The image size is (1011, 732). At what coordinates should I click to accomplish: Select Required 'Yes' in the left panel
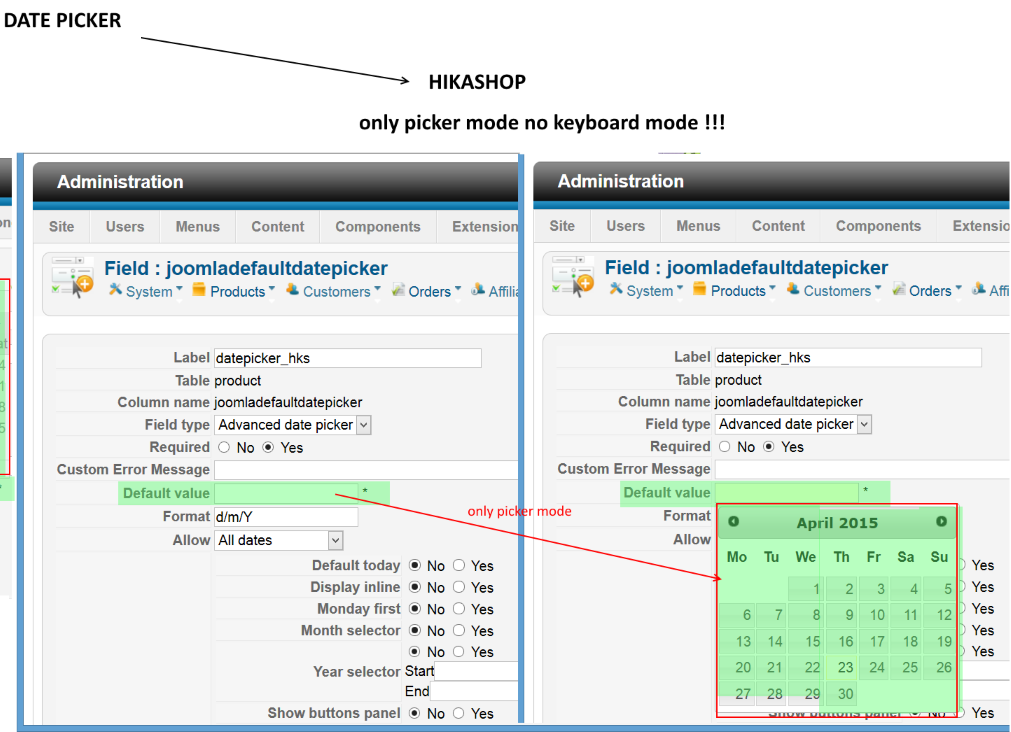pyautogui.click(x=268, y=447)
